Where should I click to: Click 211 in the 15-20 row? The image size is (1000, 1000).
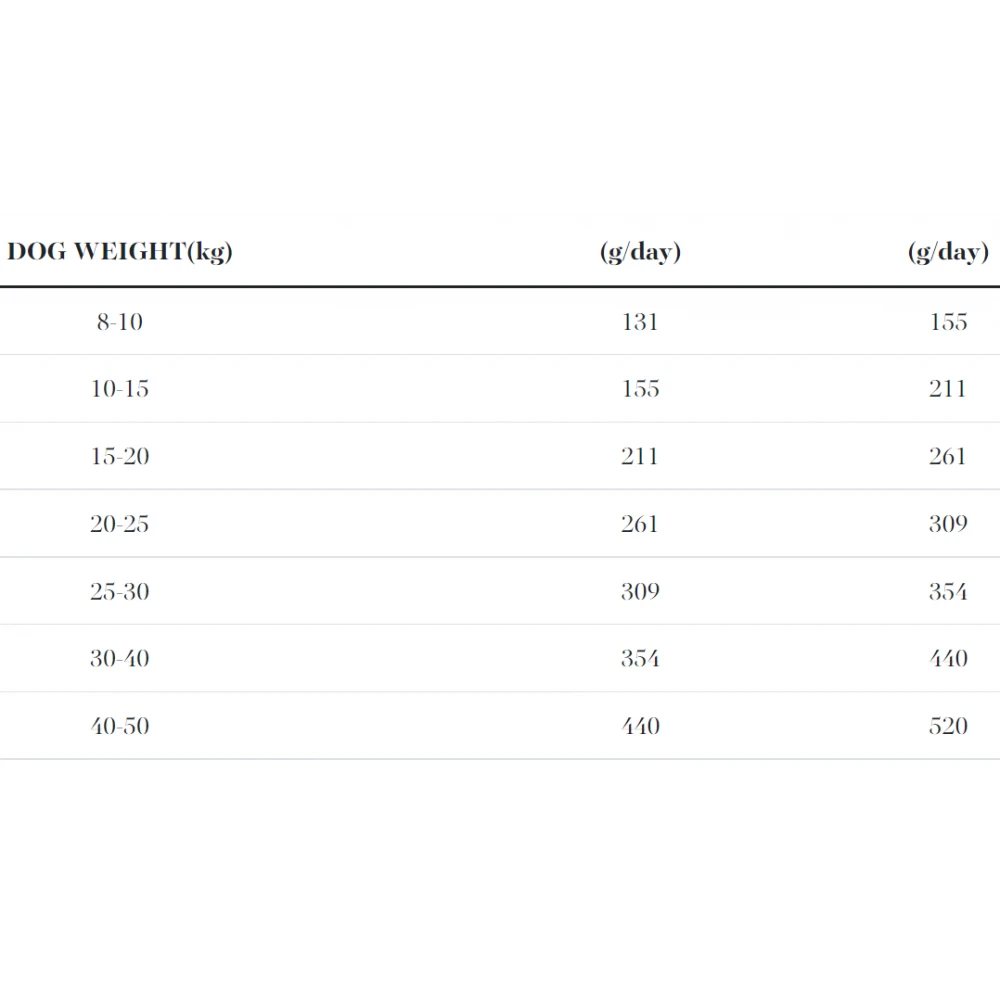[x=640, y=457]
